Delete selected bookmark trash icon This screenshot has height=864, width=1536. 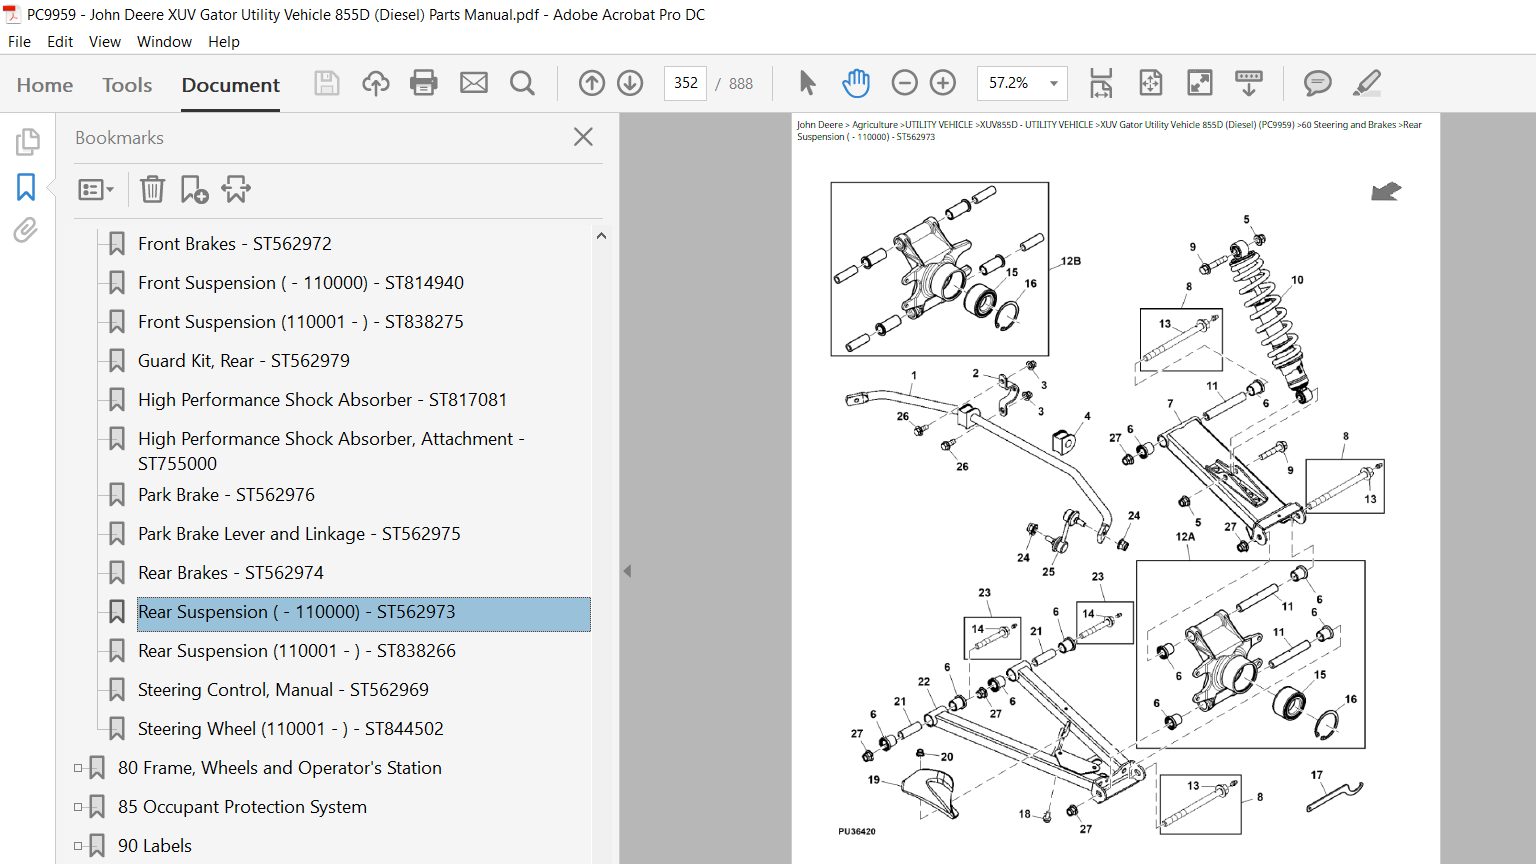click(x=152, y=189)
